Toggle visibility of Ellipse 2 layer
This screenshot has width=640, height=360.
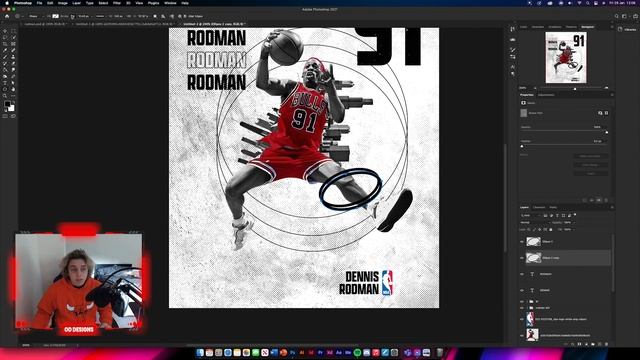tap(522, 242)
